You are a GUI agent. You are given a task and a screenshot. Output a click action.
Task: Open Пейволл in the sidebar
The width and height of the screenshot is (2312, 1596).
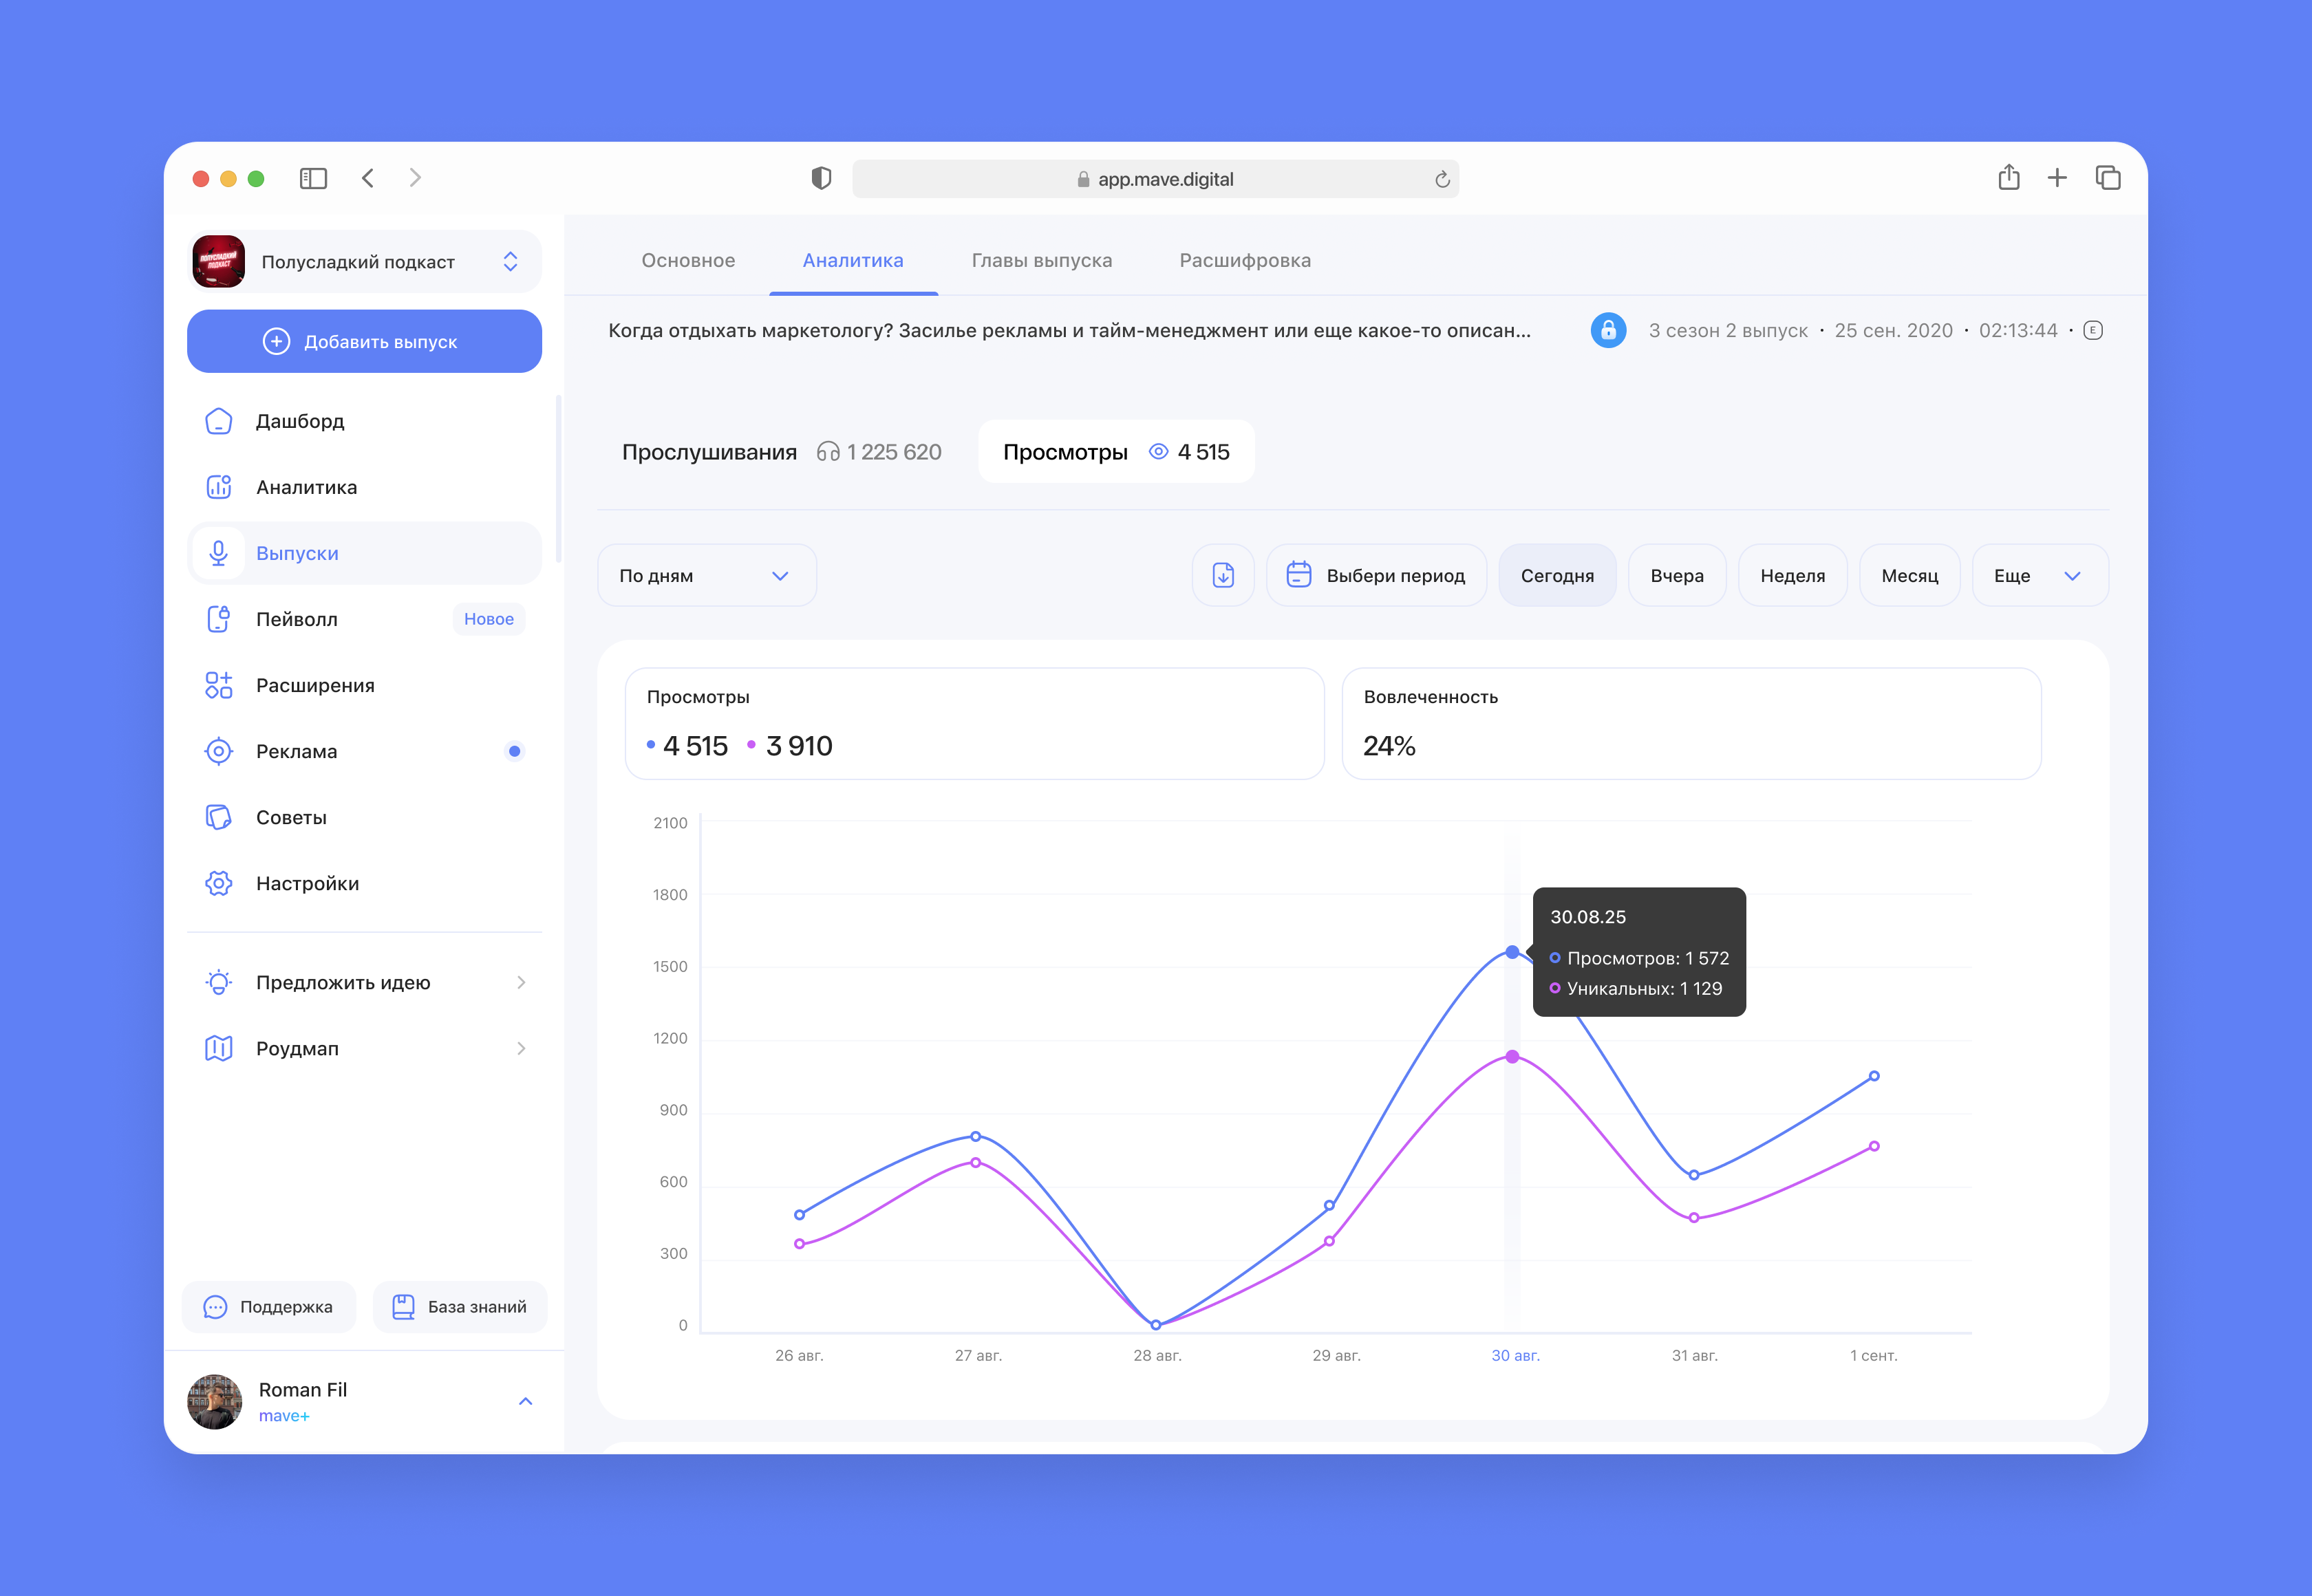click(364, 619)
